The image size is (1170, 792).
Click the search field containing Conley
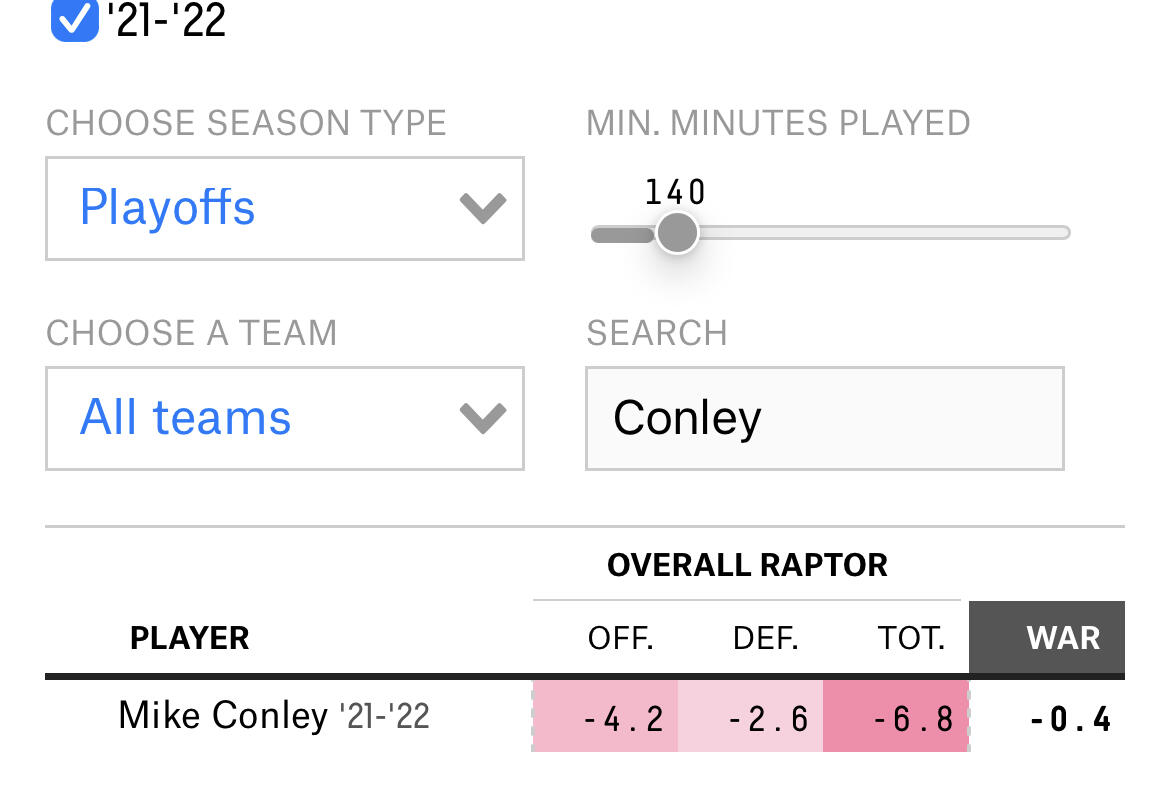pos(824,418)
